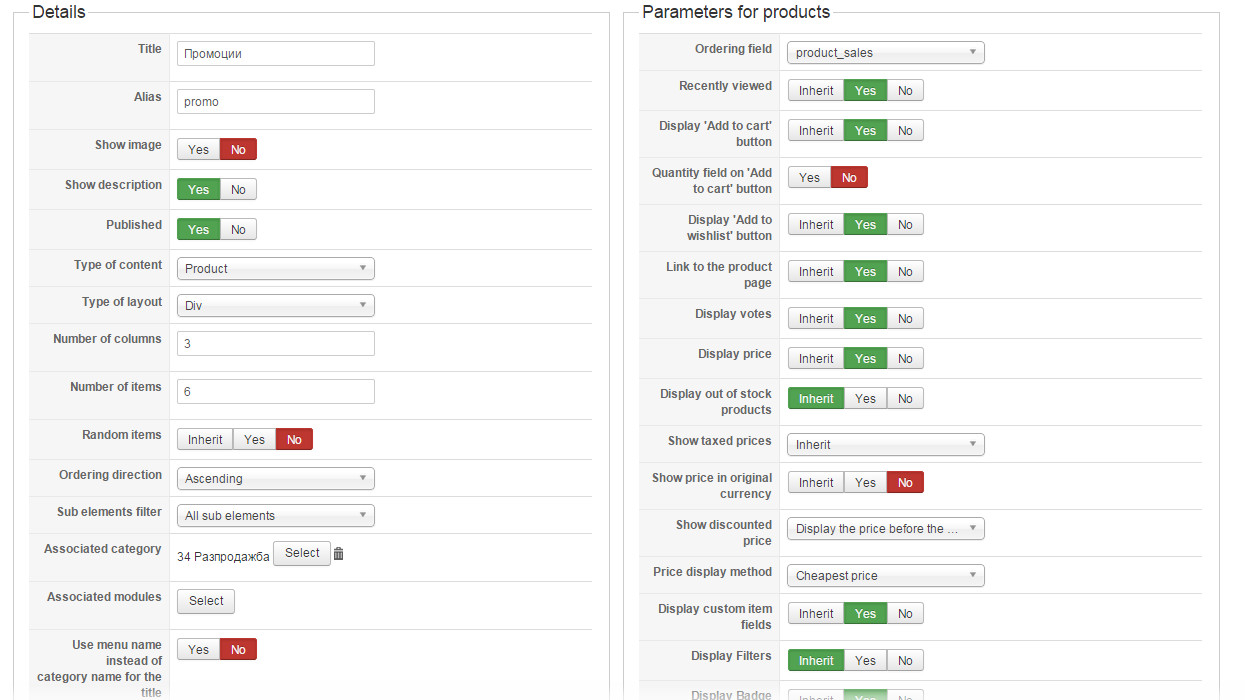Click Select button for Associated category

click(x=302, y=553)
